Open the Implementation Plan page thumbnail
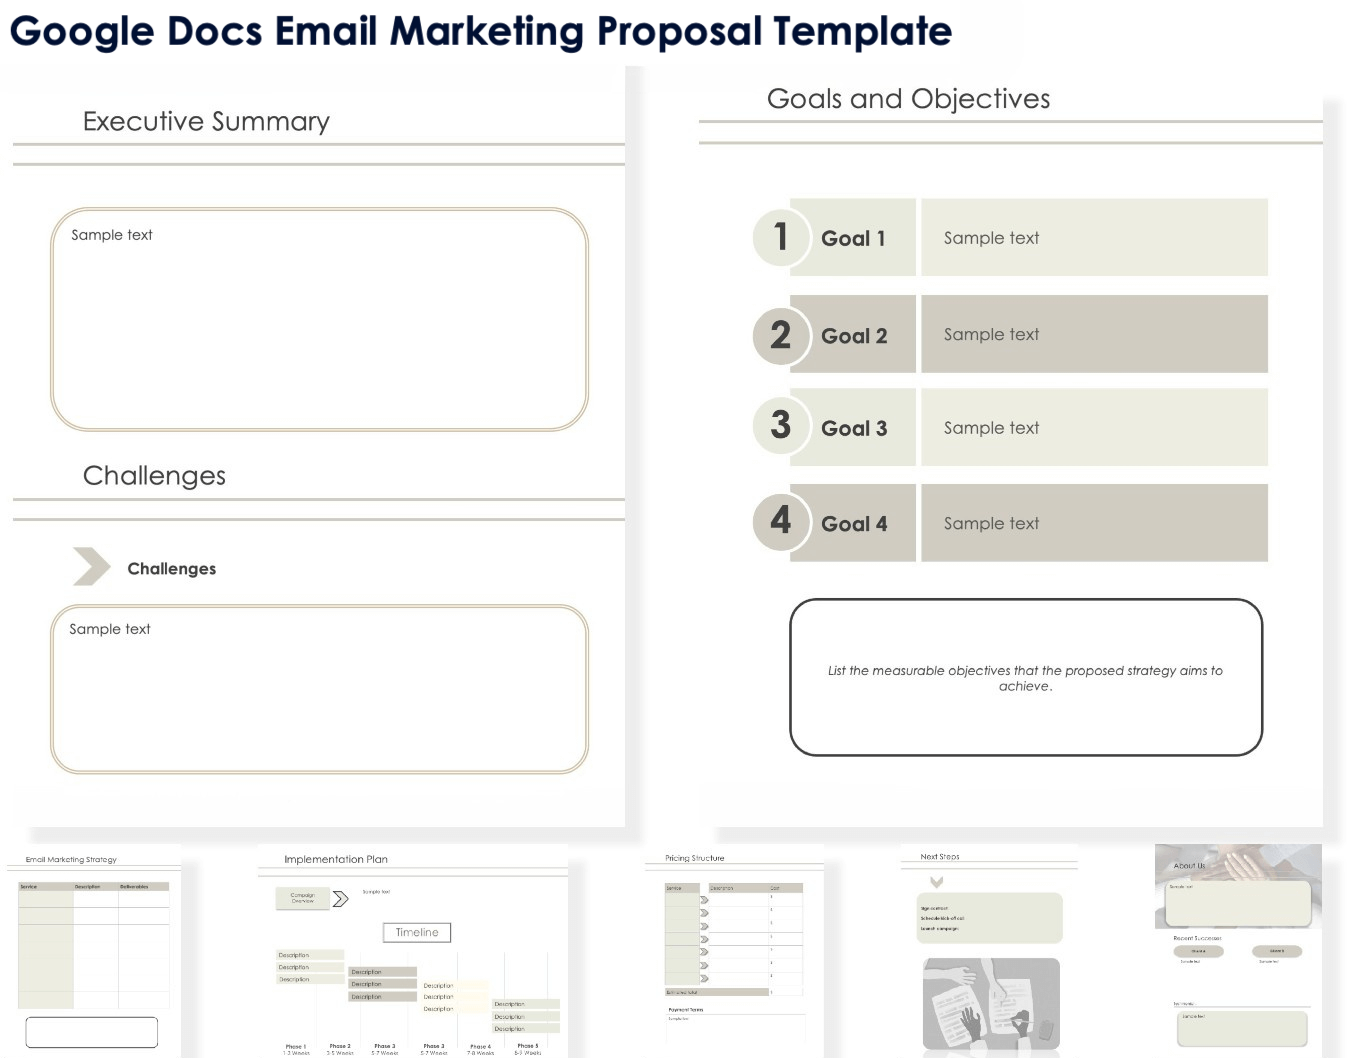The image size is (1356, 1058). click(x=413, y=950)
